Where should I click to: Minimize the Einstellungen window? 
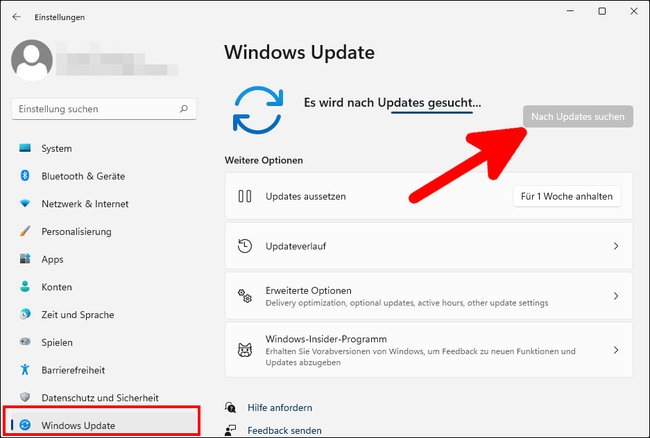570,11
